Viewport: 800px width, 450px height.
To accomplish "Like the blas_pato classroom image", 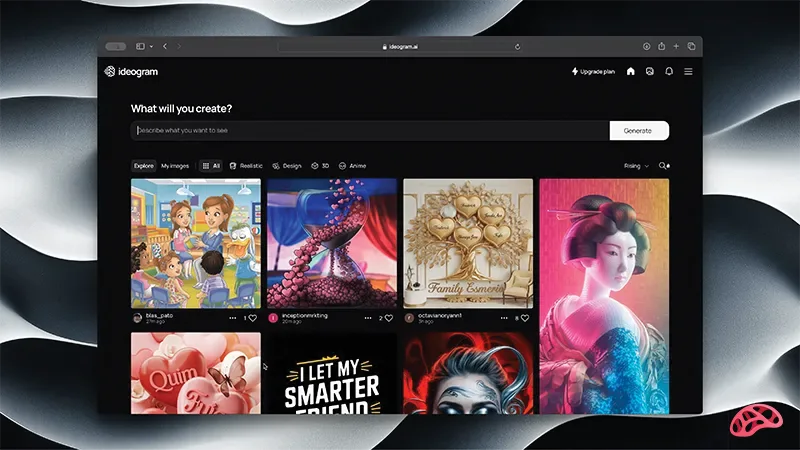I will [x=252, y=317].
